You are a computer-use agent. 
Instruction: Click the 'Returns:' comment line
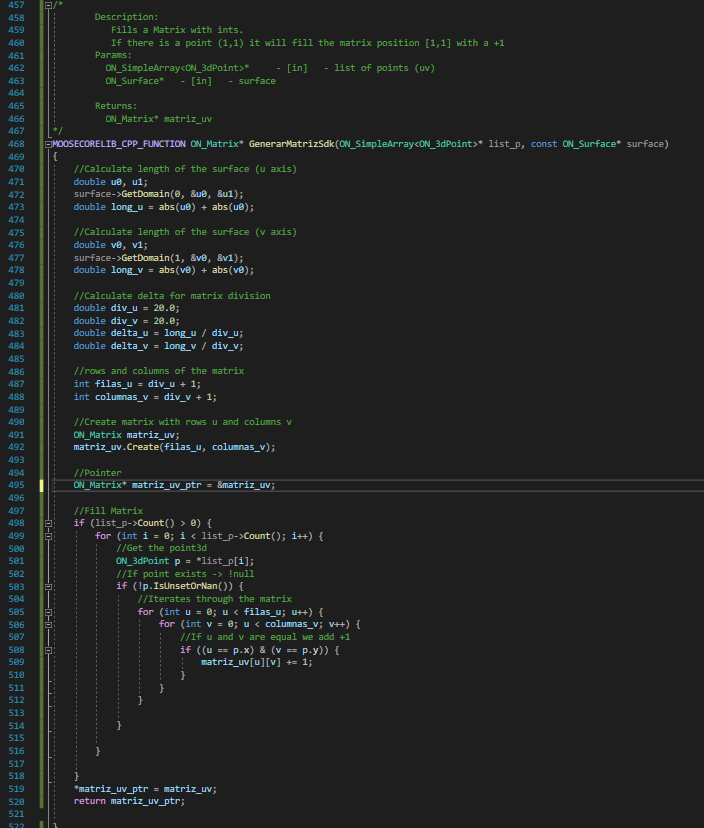[x=116, y=106]
